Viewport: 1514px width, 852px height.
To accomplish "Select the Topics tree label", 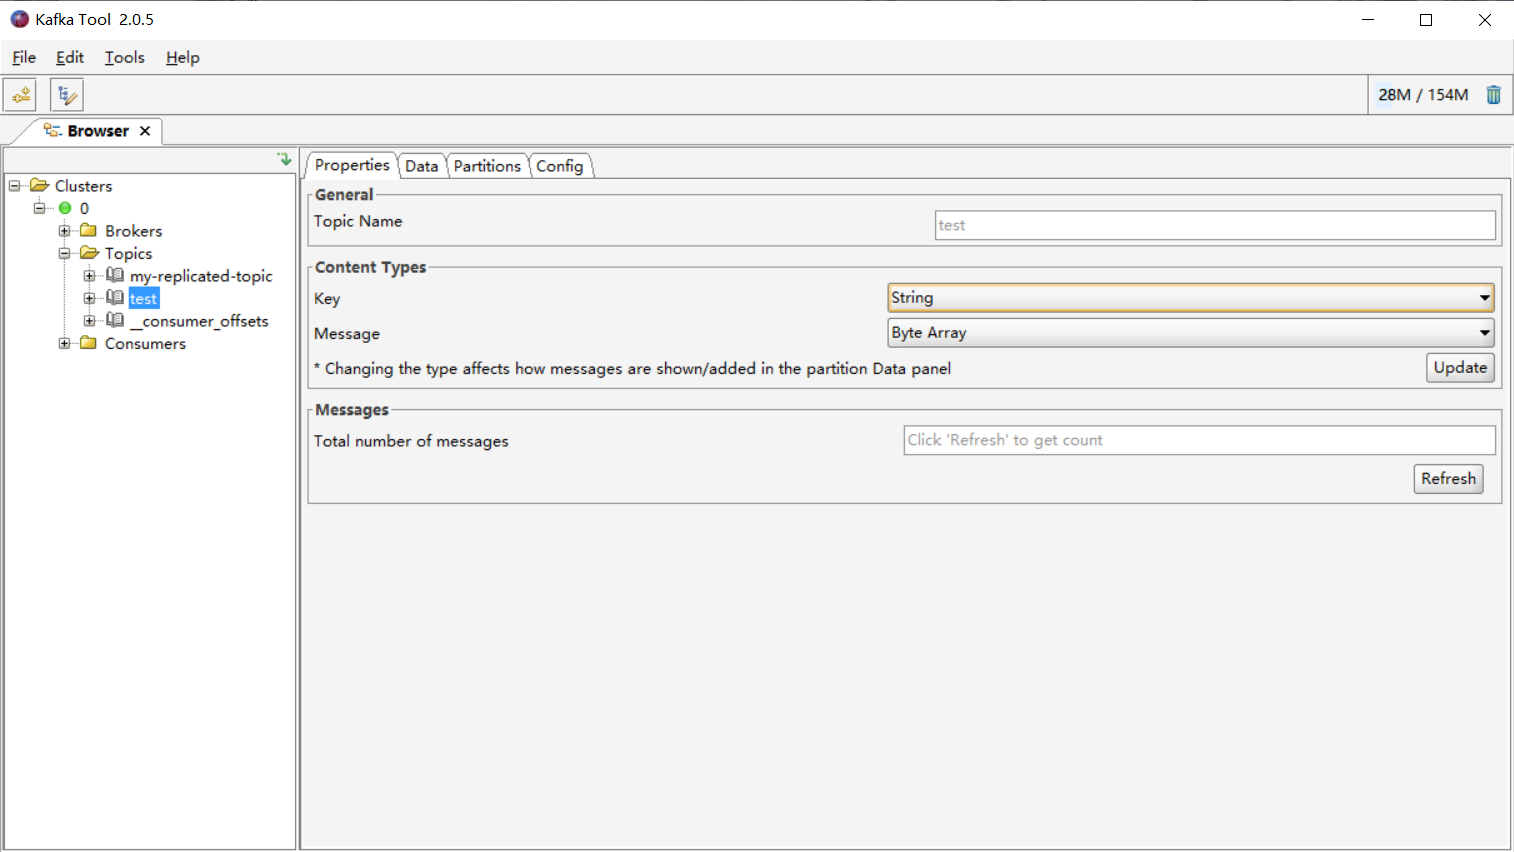I will [128, 254].
